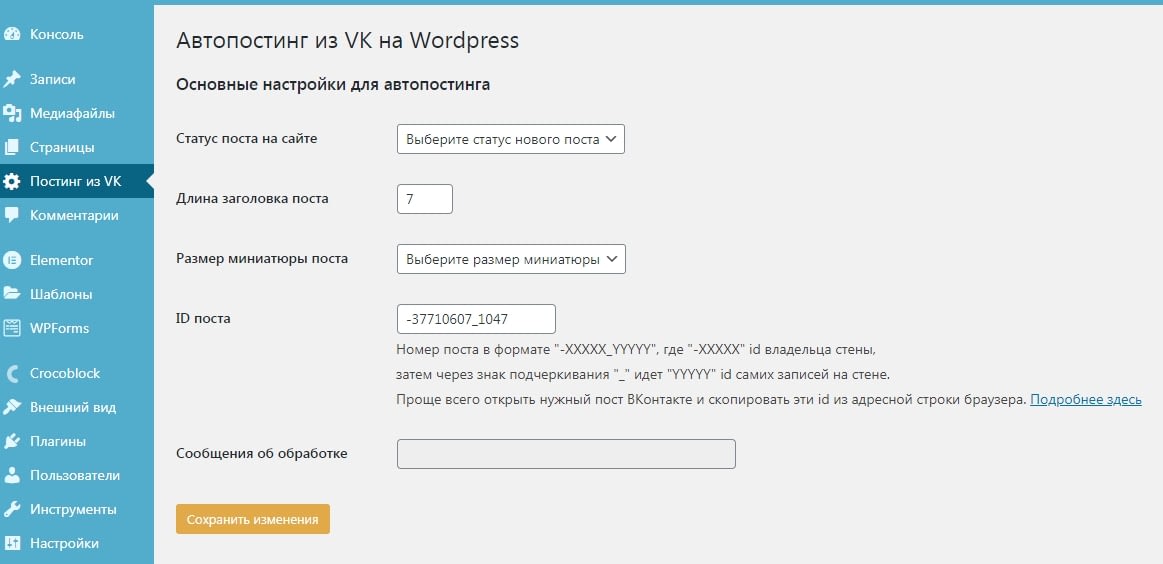This screenshot has width=1163, height=564.
Task: Click the Инструменты wrench icon
Action: click(x=12, y=510)
